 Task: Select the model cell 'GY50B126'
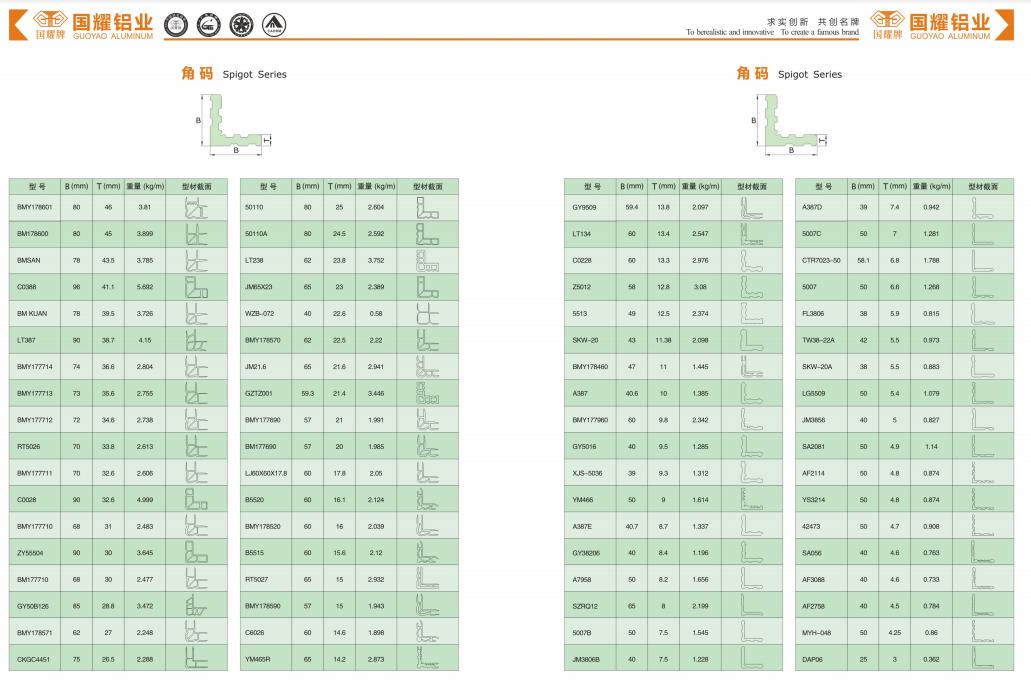pos(33,606)
